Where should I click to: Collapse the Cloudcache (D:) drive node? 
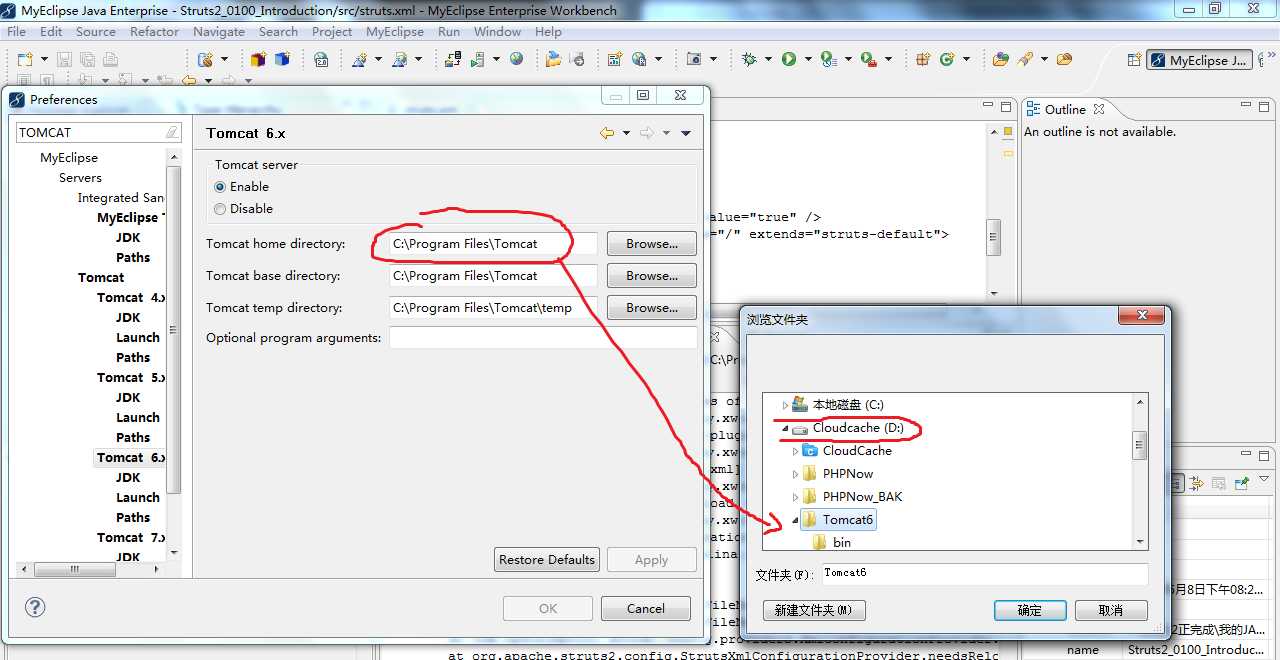pyautogui.click(x=785, y=428)
